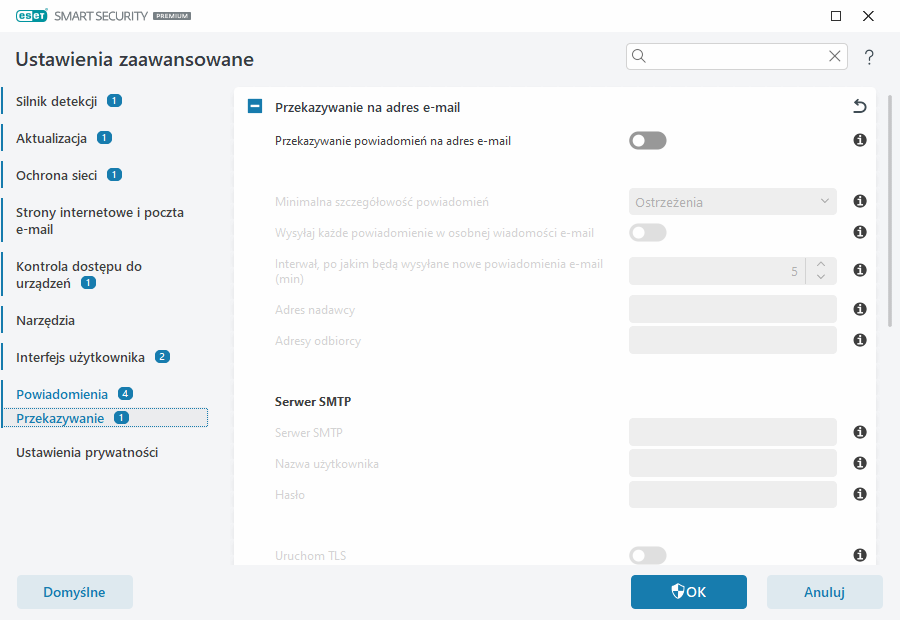900x620 pixels.
Task: Open help via the question mark icon
Action: pos(869,57)
